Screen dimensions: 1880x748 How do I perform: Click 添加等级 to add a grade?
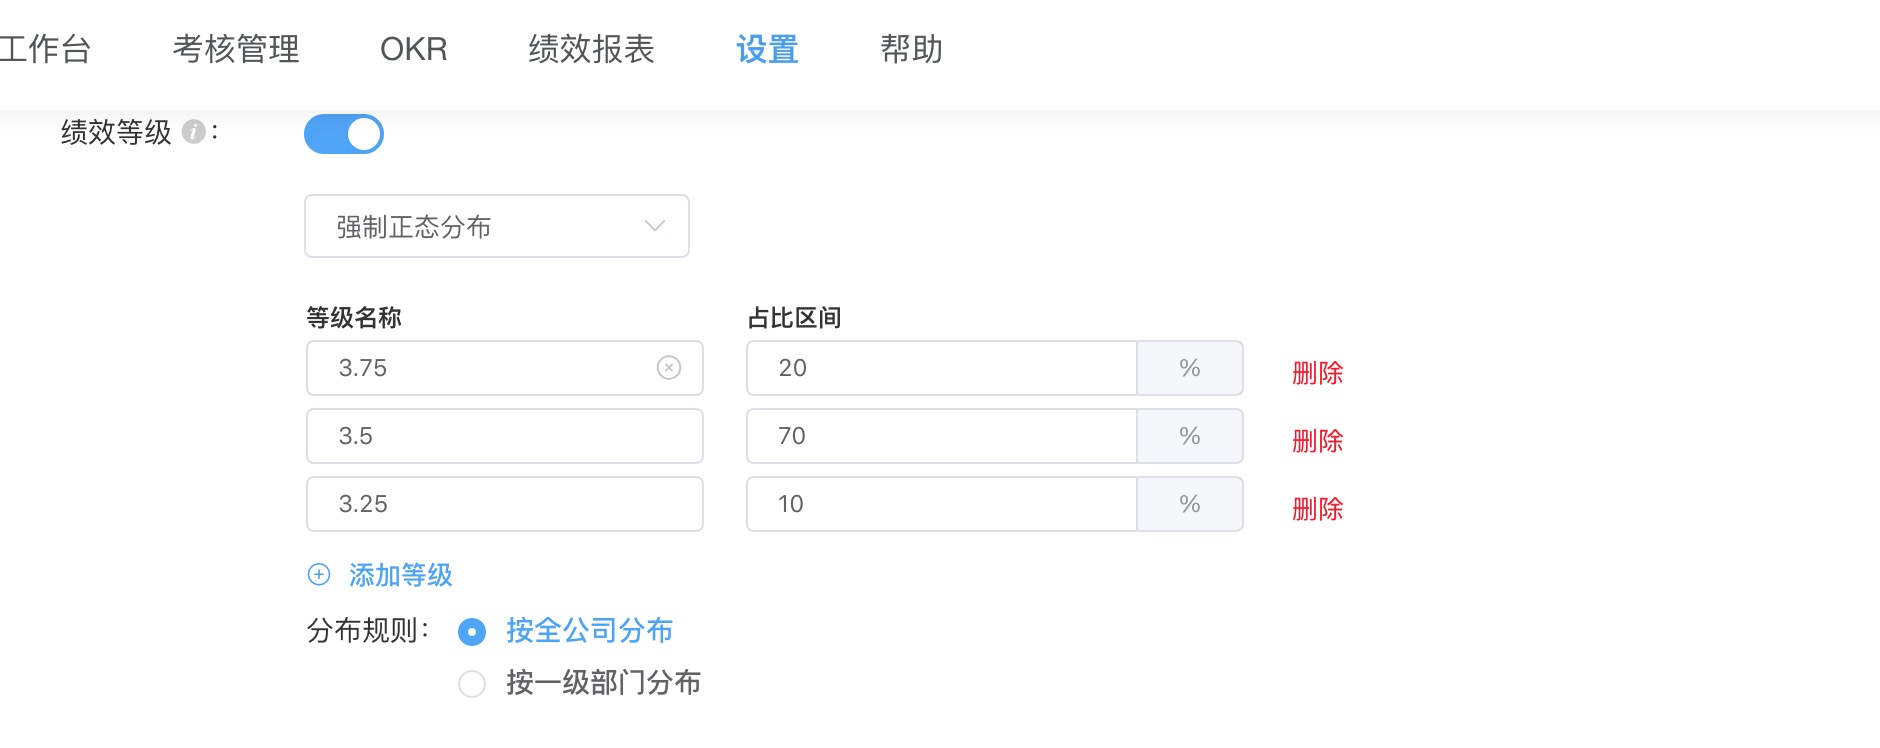[x=399, y=575]
